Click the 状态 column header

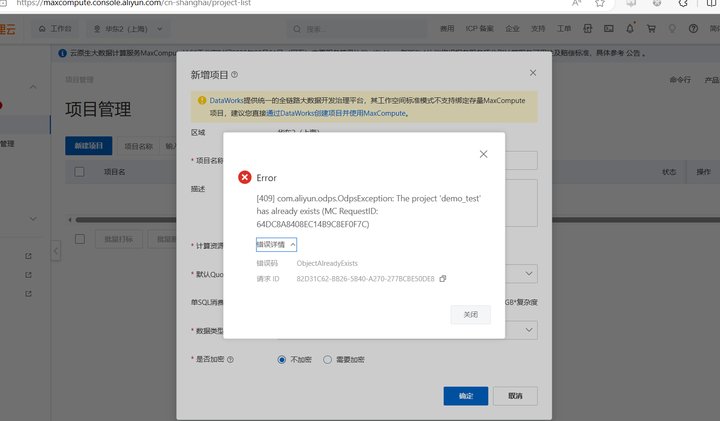click(669, 172)
